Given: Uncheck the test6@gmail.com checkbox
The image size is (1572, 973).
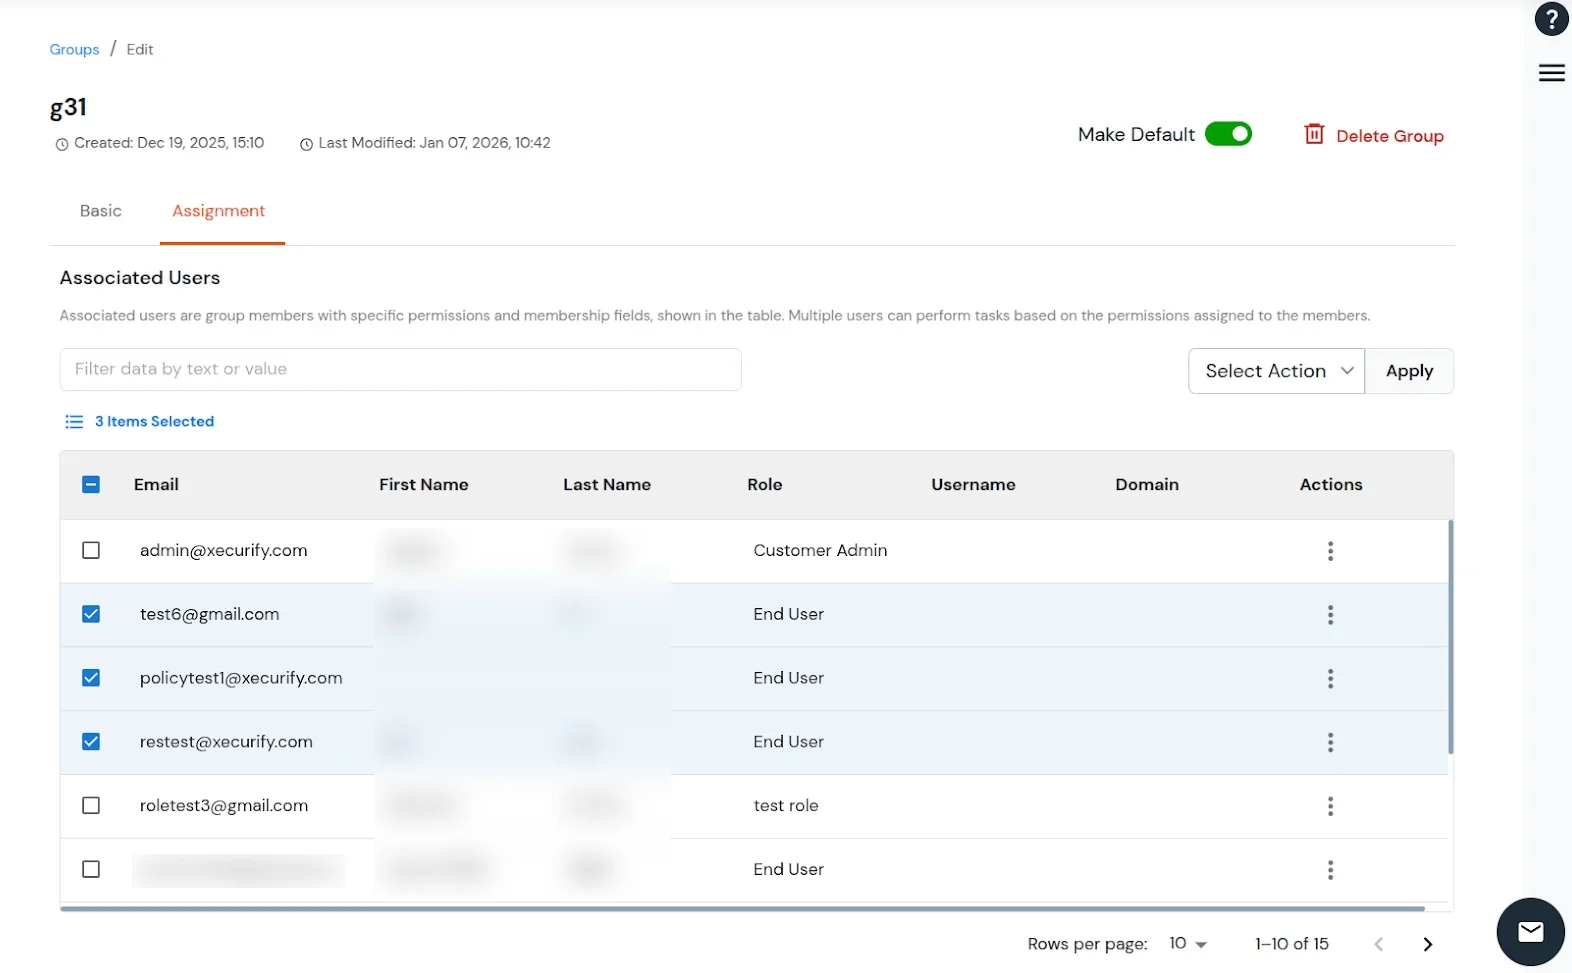Looking at the screenshot, I should (91, 614).
